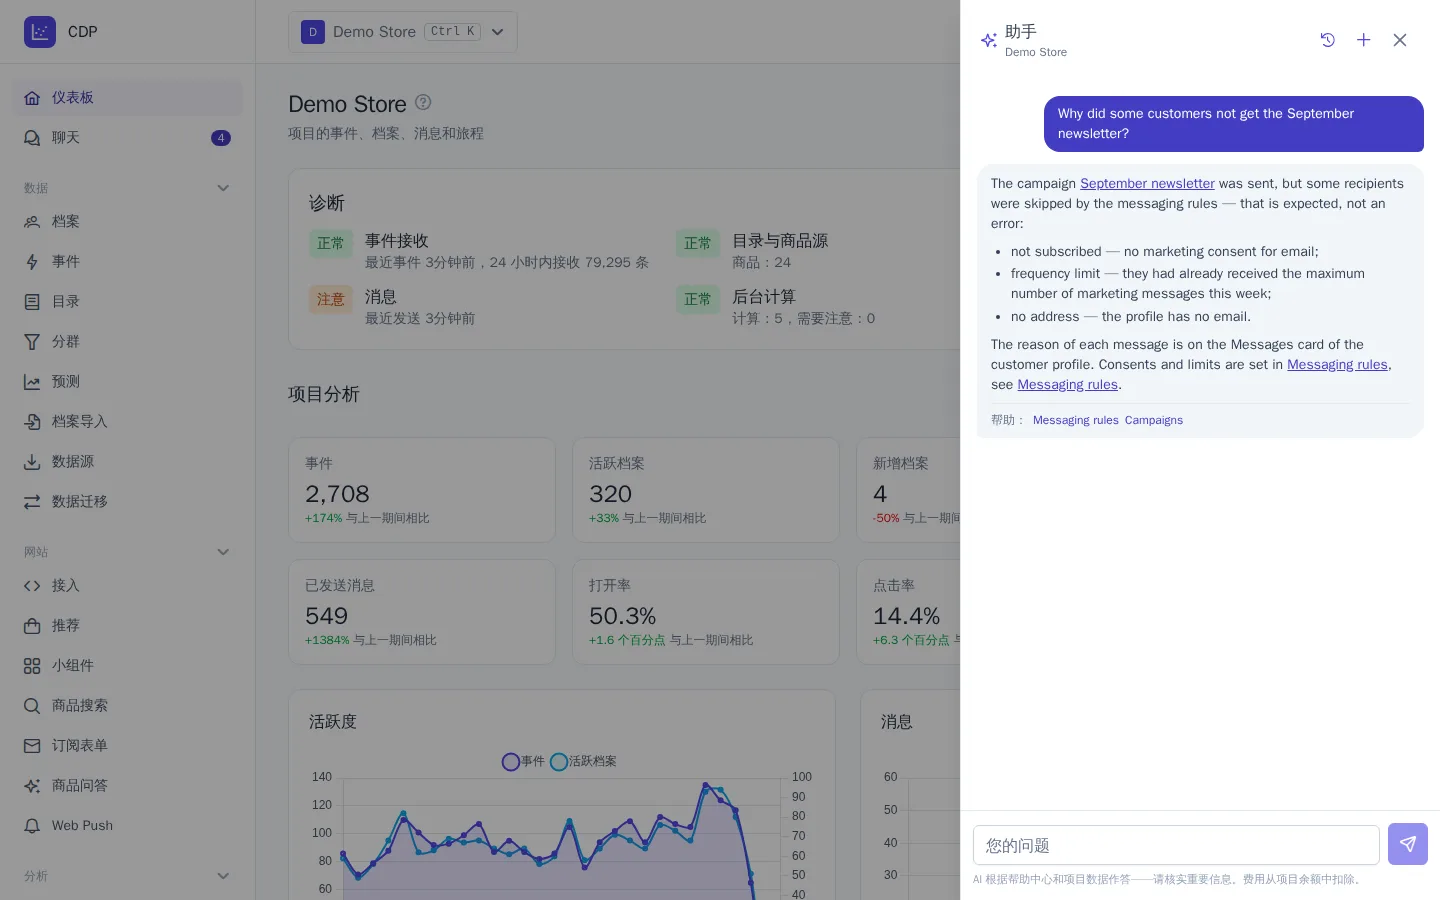Start a new assistant conversation with plus icon
This screenshot has width=1440, height=900.
coord(1364,40)
